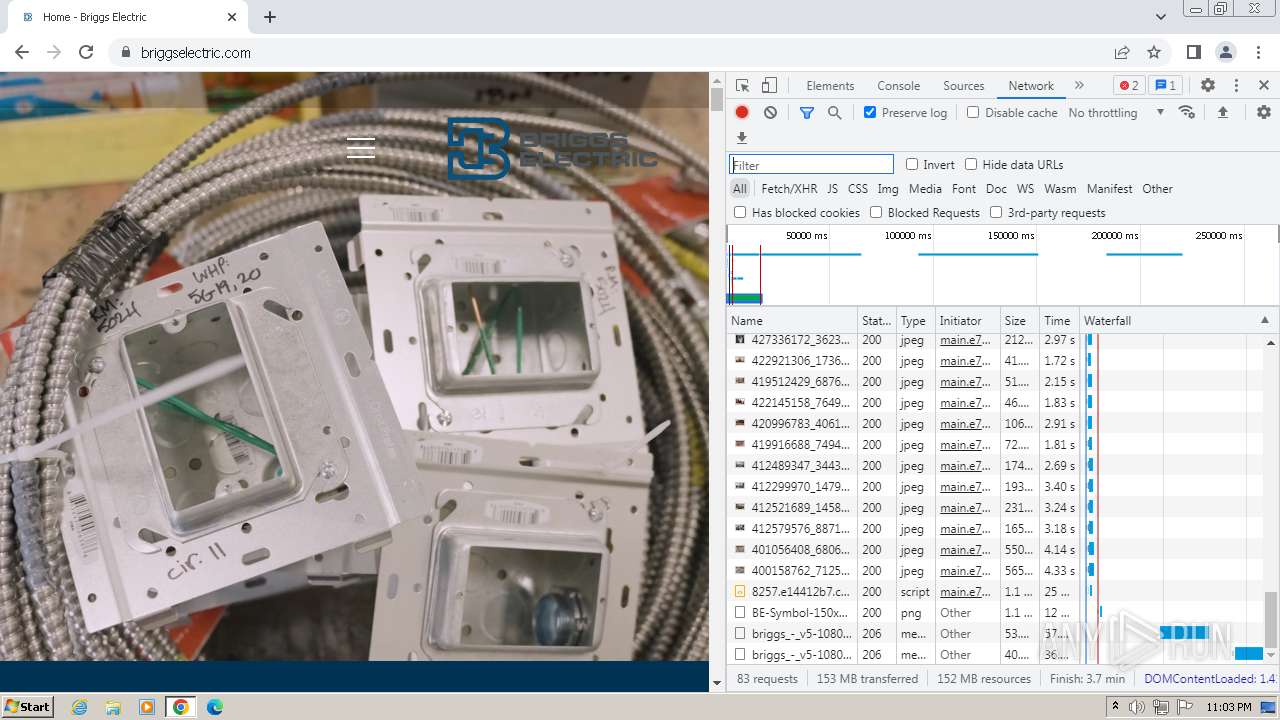The image size is (1280, 720).
Task: Sort by Waterfall column arrow
Action: tap(1265, 321)
